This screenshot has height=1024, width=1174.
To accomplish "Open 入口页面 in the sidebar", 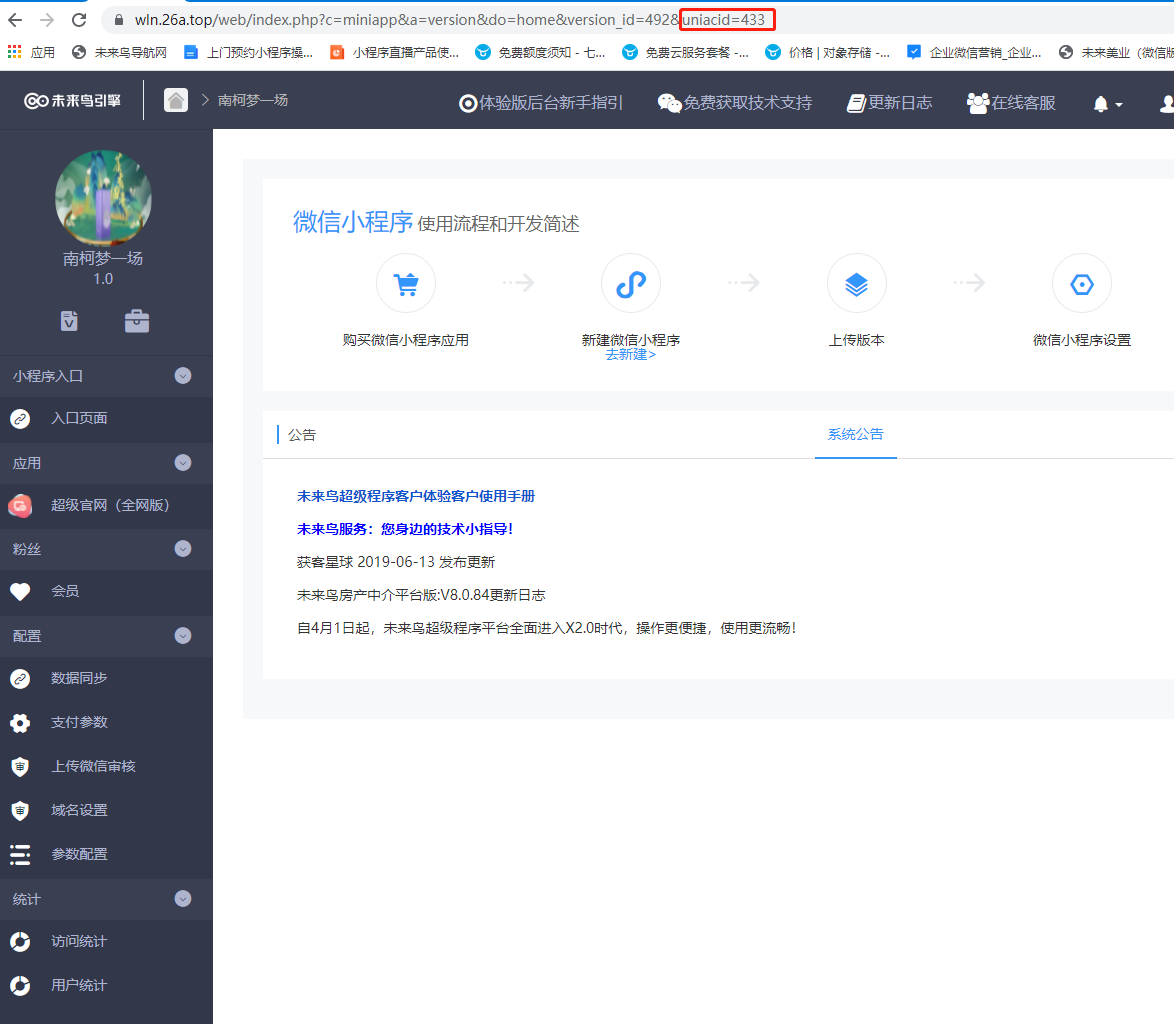I will click(x=106, y=418).
